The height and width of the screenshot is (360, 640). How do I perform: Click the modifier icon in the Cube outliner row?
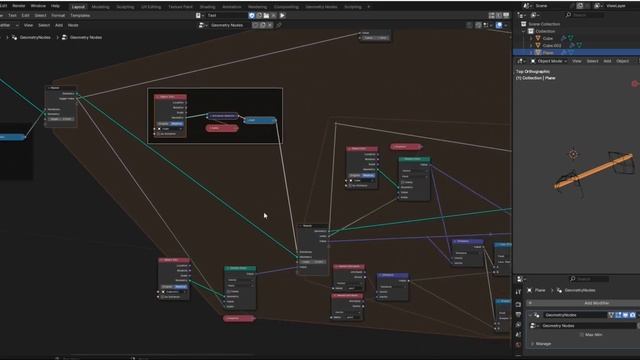click(x=564, y=38)
